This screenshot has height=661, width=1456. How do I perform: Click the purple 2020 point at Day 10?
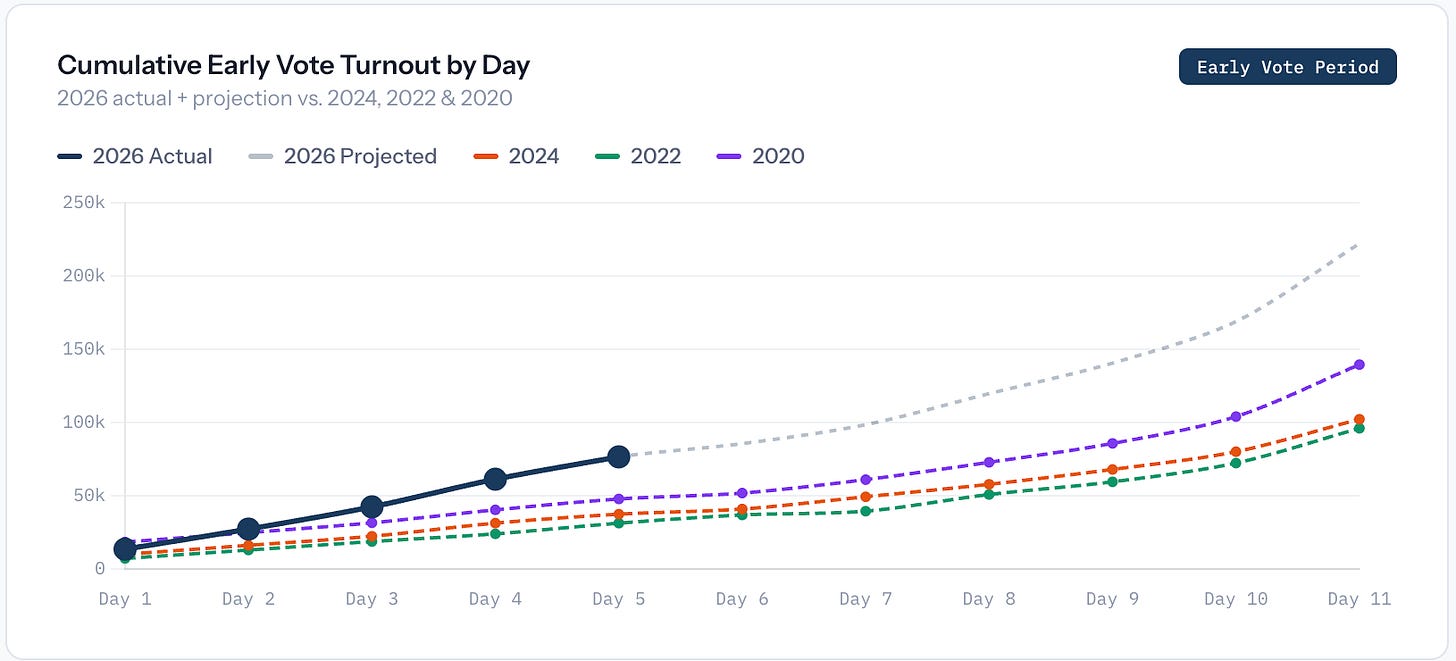click(x=1236, y=416)
